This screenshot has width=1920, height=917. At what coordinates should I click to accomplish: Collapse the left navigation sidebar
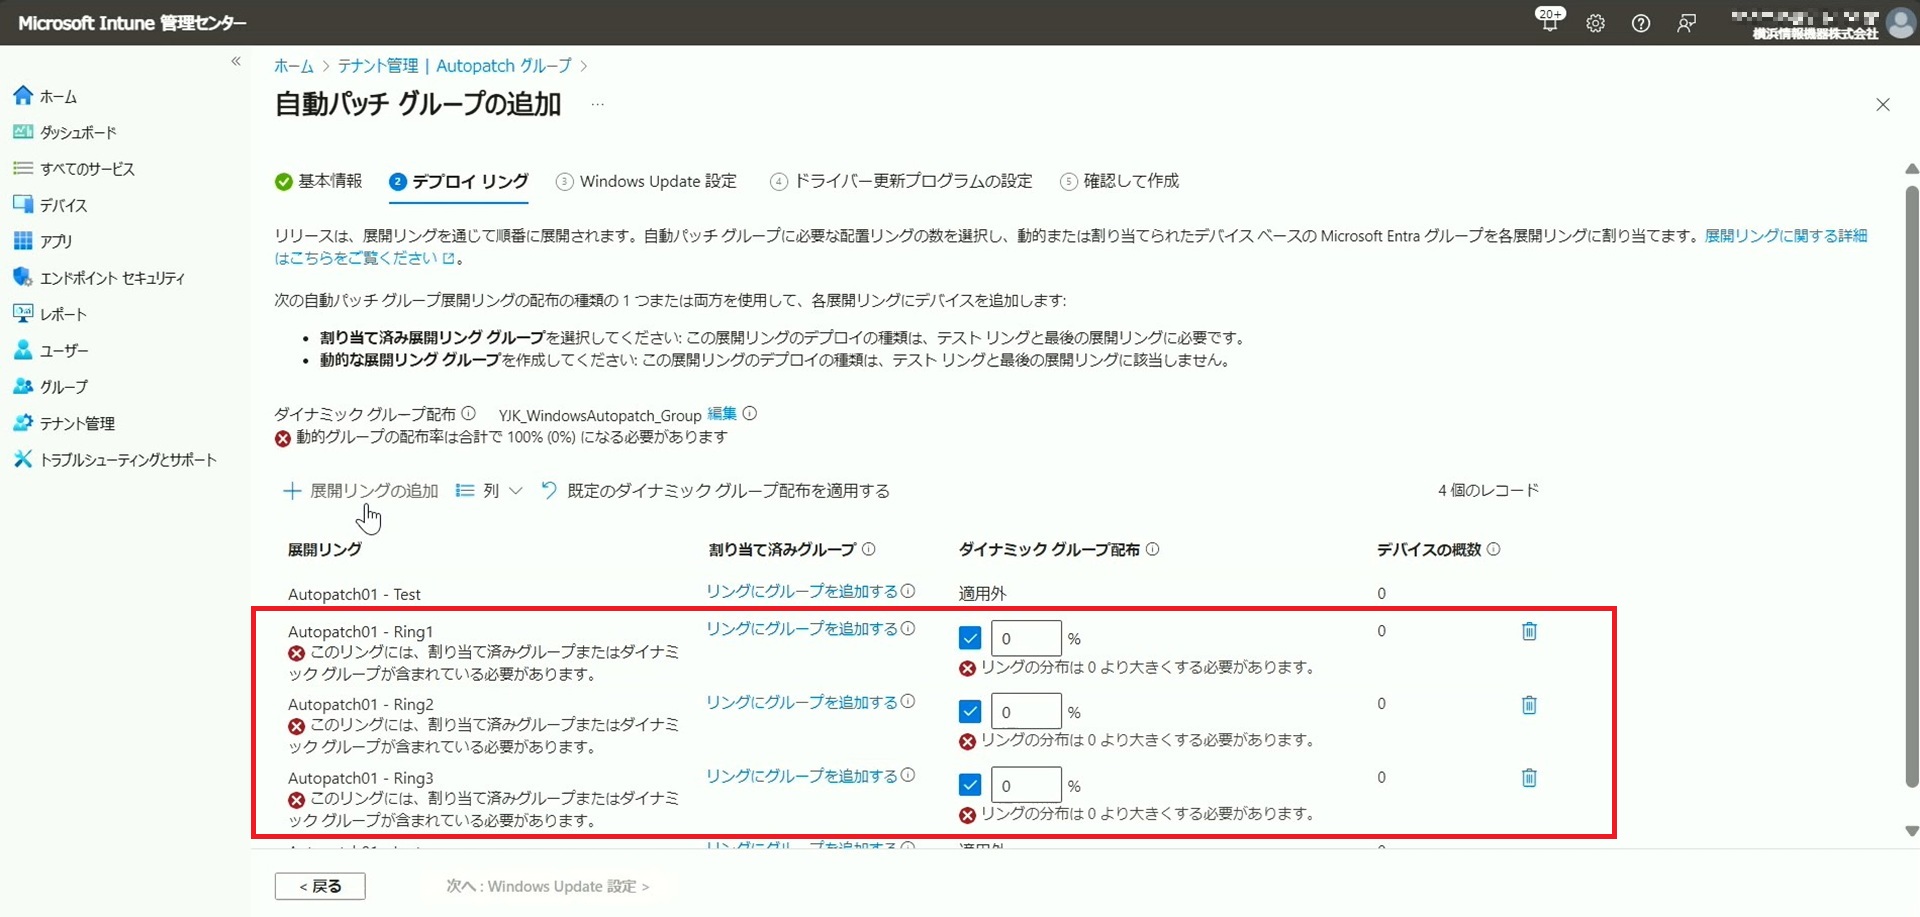(236, 61)
